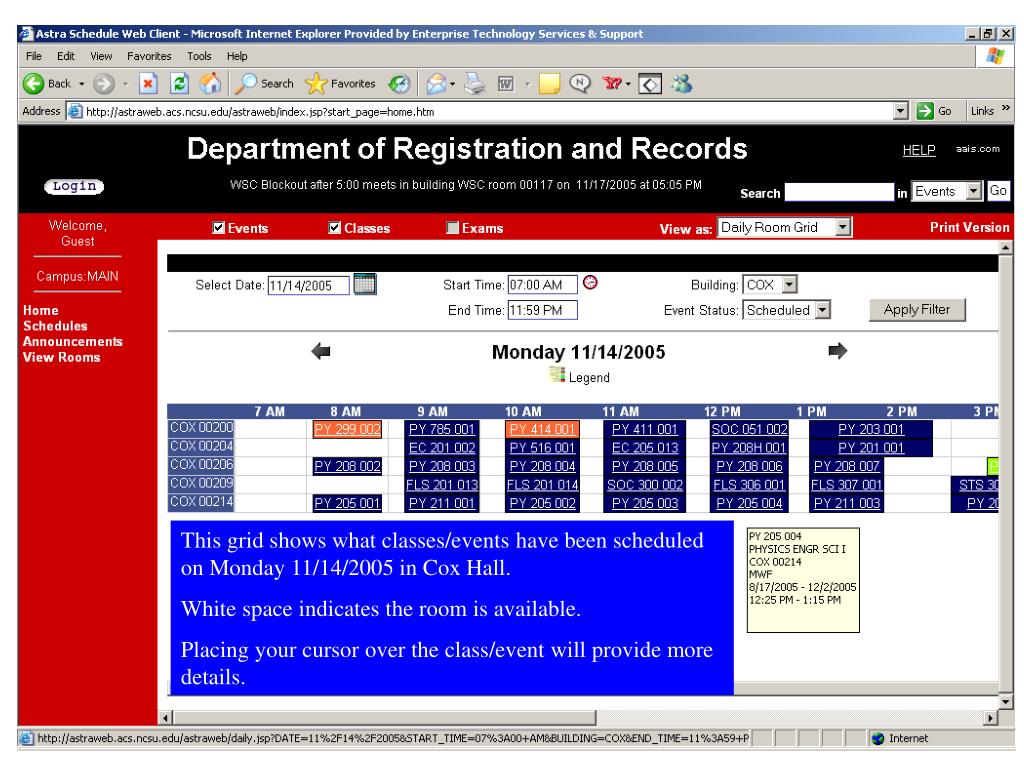The image size is (1024, 768).
Task: Click the Yahoo Y! toolbar icon
Action: pos(612,84)
